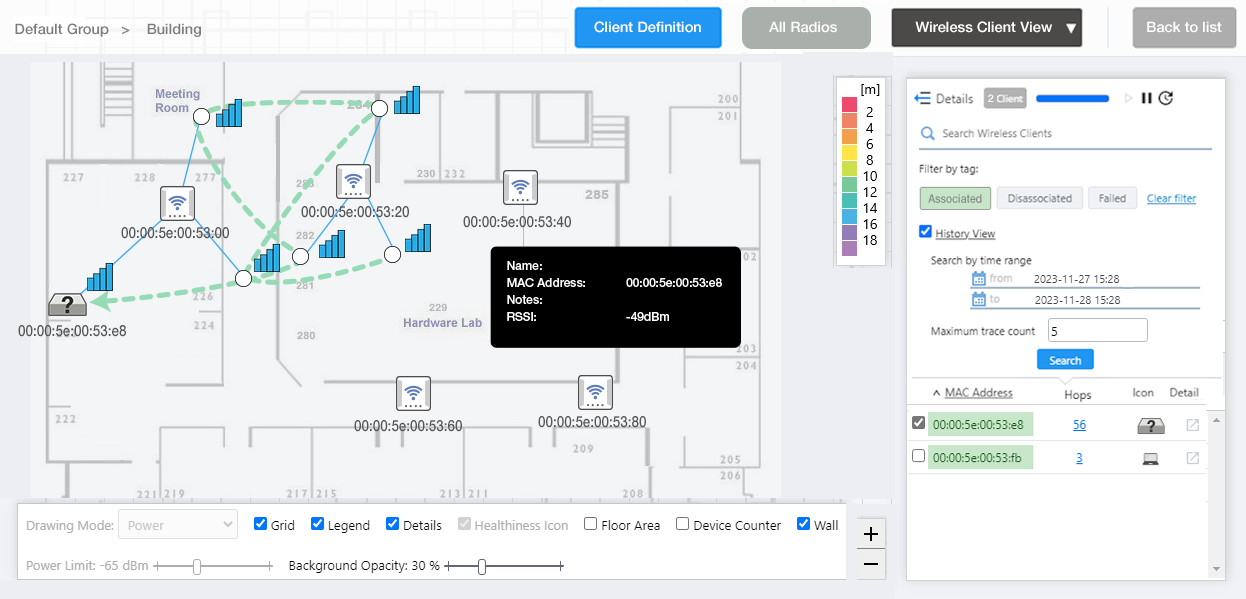Pause the client auto-refresh
This screenshot has width=1246, height=599.
[x=1147, y=98]
